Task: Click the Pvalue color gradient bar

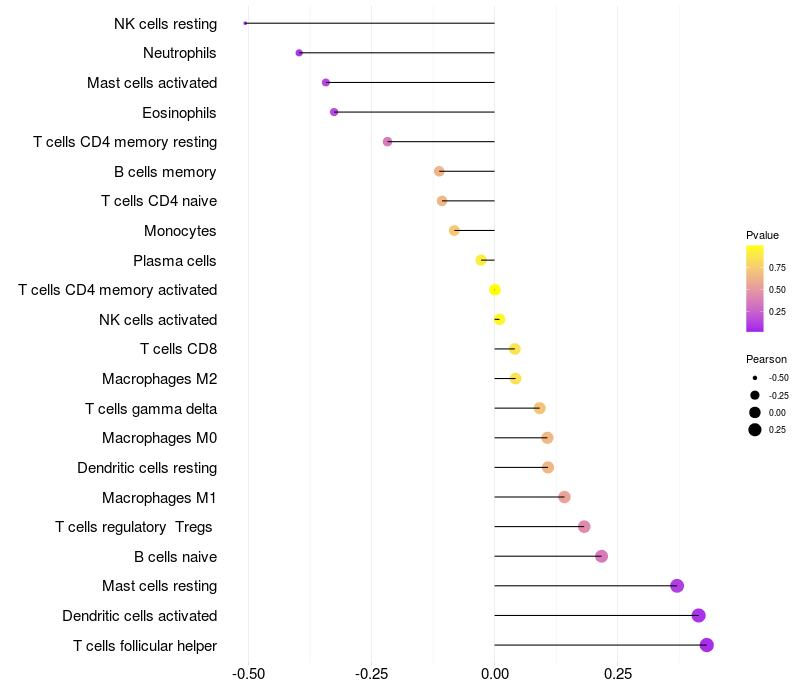Action: [755, 288]
